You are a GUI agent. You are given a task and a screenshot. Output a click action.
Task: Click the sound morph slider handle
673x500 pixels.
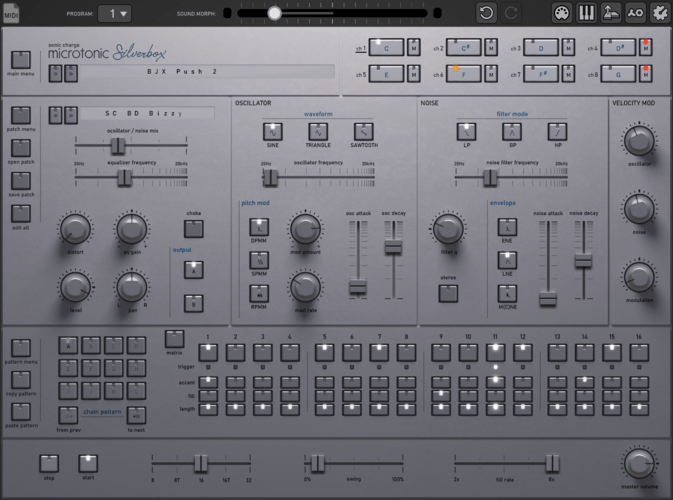click(274, 13)
